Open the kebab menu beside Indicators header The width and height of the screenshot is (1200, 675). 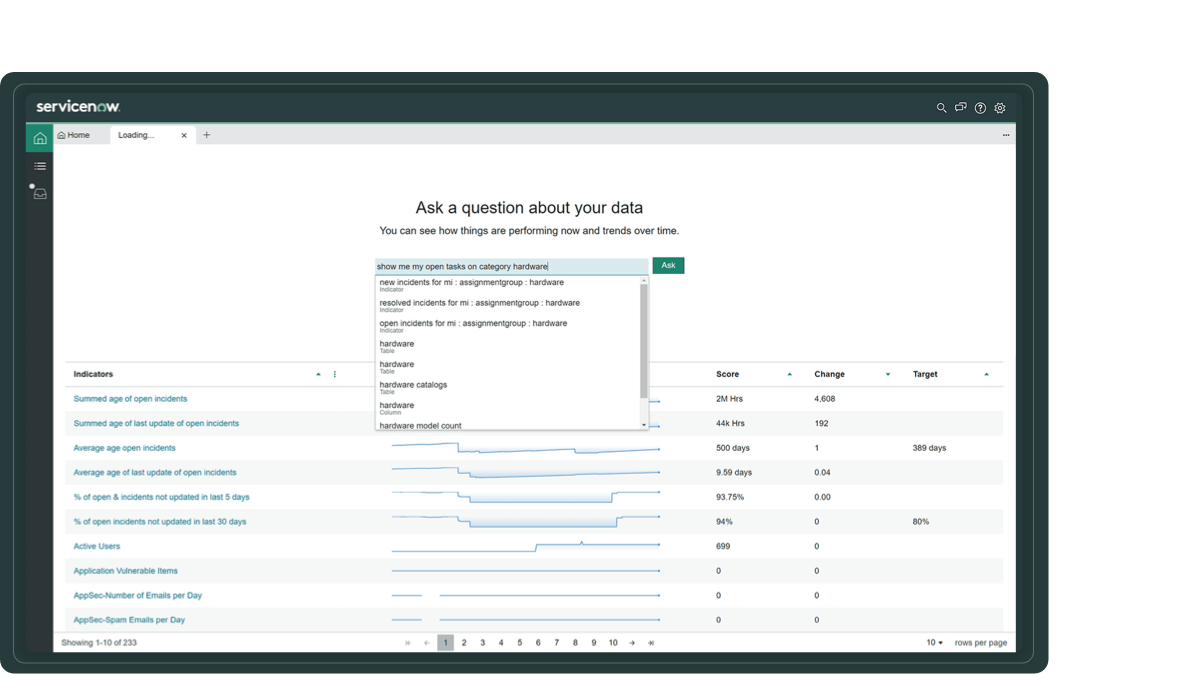(333, 374)
